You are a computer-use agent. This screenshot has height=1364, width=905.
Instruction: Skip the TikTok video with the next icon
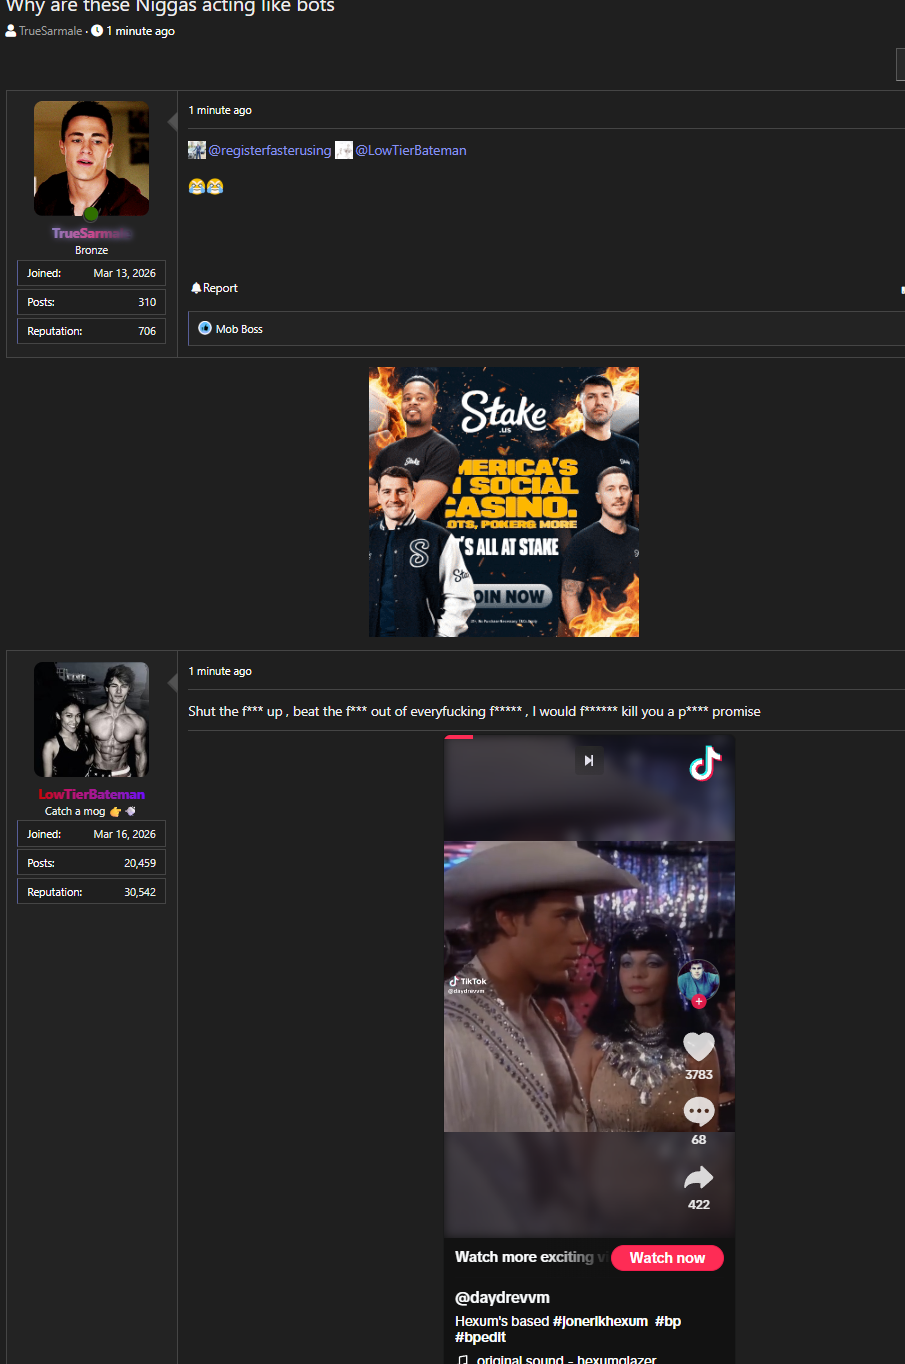click(x=589, y=761)
